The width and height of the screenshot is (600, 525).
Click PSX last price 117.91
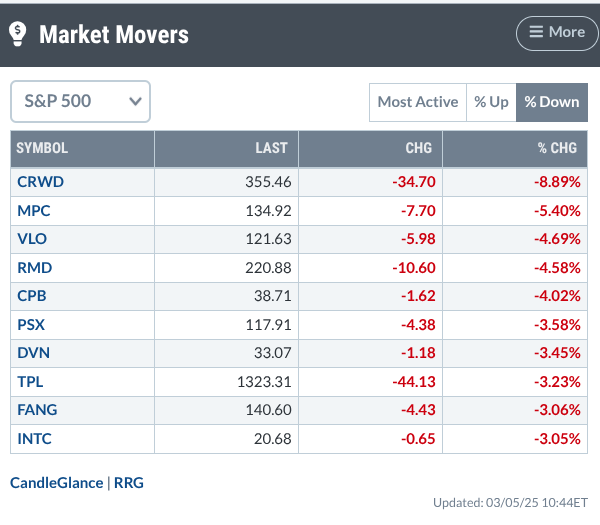tap(268, 325)
